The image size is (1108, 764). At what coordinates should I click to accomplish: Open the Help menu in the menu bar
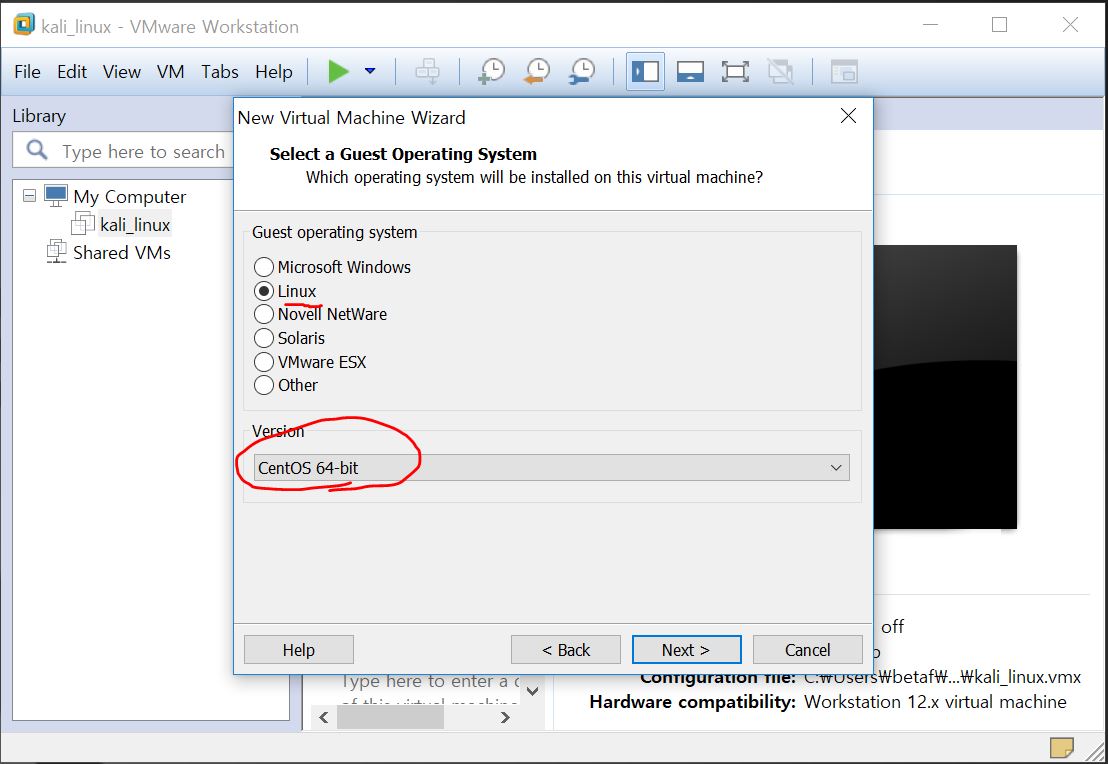point(273,71)
